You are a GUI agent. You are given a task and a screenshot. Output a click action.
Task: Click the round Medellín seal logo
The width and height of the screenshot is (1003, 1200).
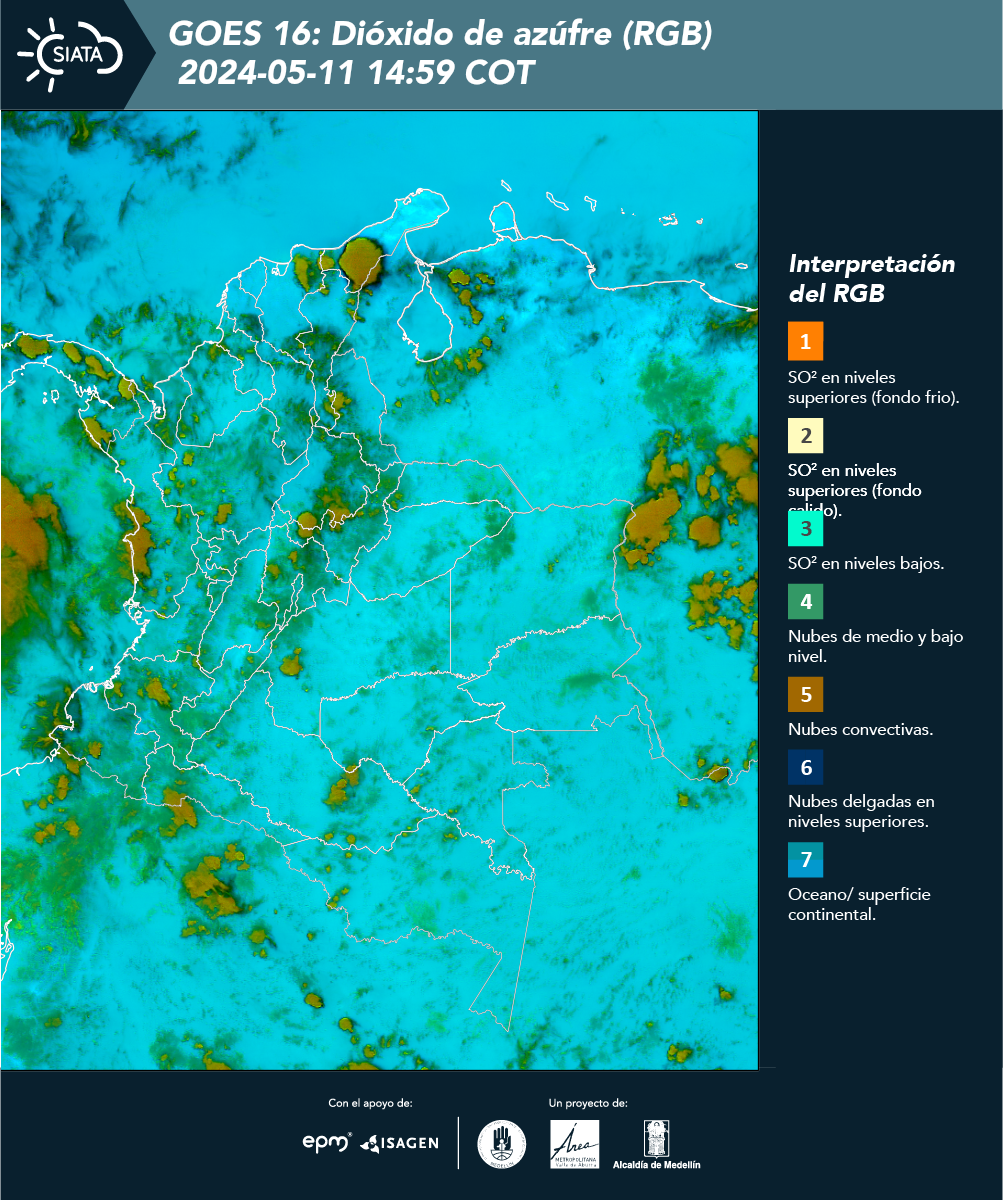pos(501,1144)
